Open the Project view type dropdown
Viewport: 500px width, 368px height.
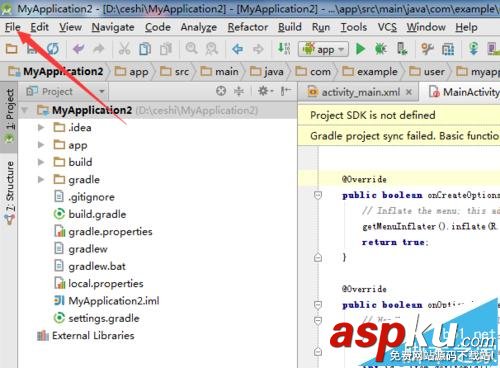point(66,91)
